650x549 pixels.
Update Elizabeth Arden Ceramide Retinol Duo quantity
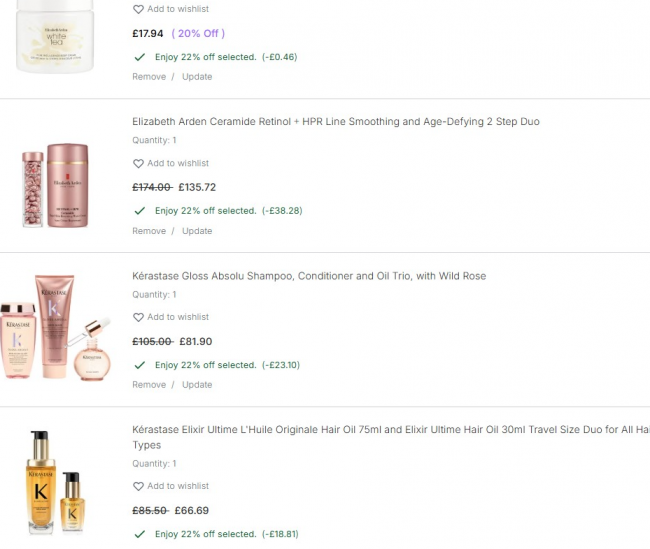197,231
